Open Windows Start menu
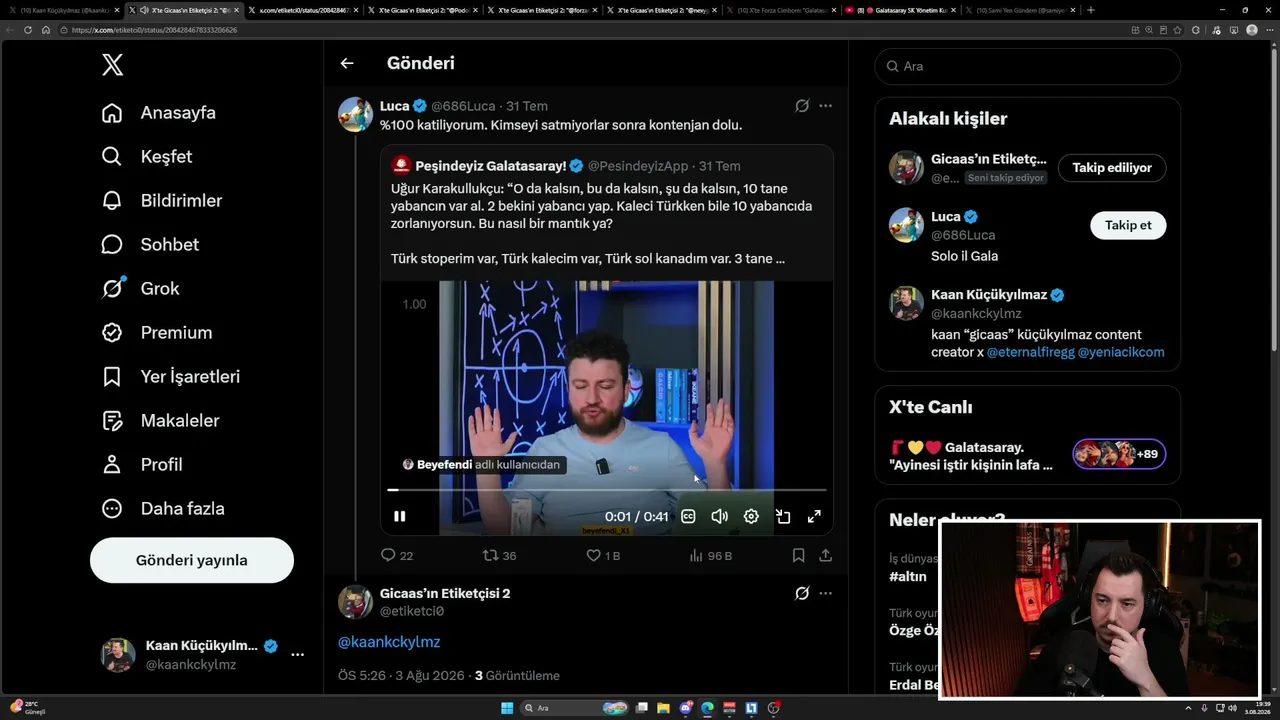Image resolution: width=1280 pixels, height=720 pixels. click(x=507, y=708)
